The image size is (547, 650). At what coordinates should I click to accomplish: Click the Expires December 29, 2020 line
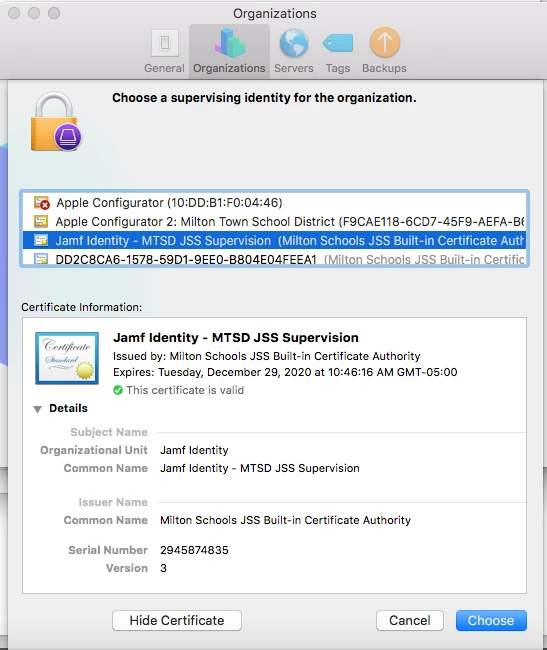point(285,372)
